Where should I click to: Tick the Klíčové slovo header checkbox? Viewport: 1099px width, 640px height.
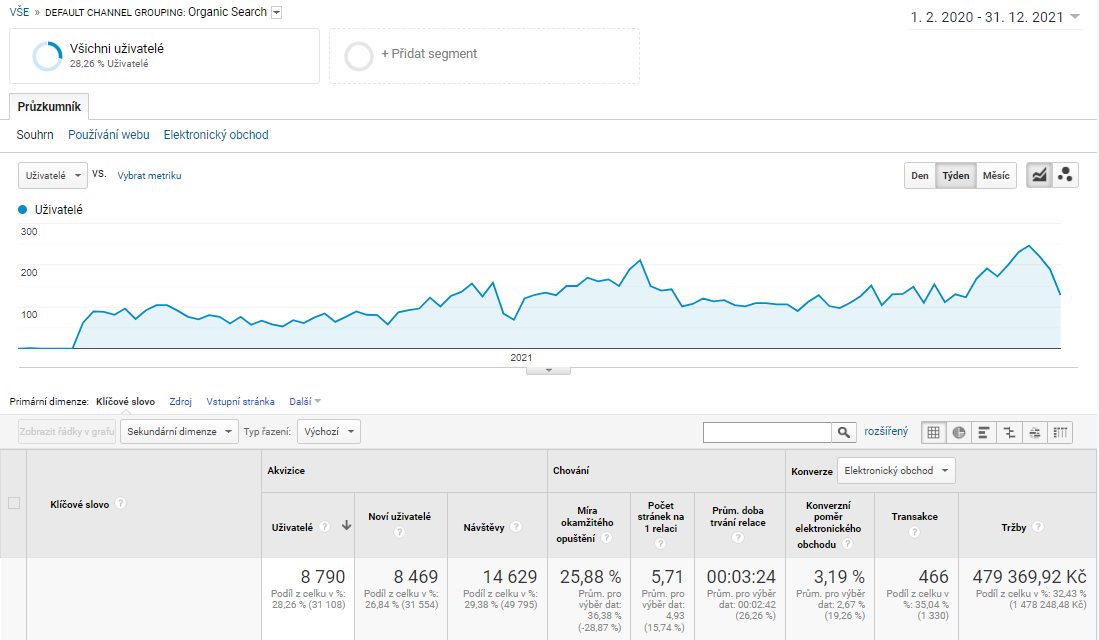pyautogui.click(x=14, y=503)
